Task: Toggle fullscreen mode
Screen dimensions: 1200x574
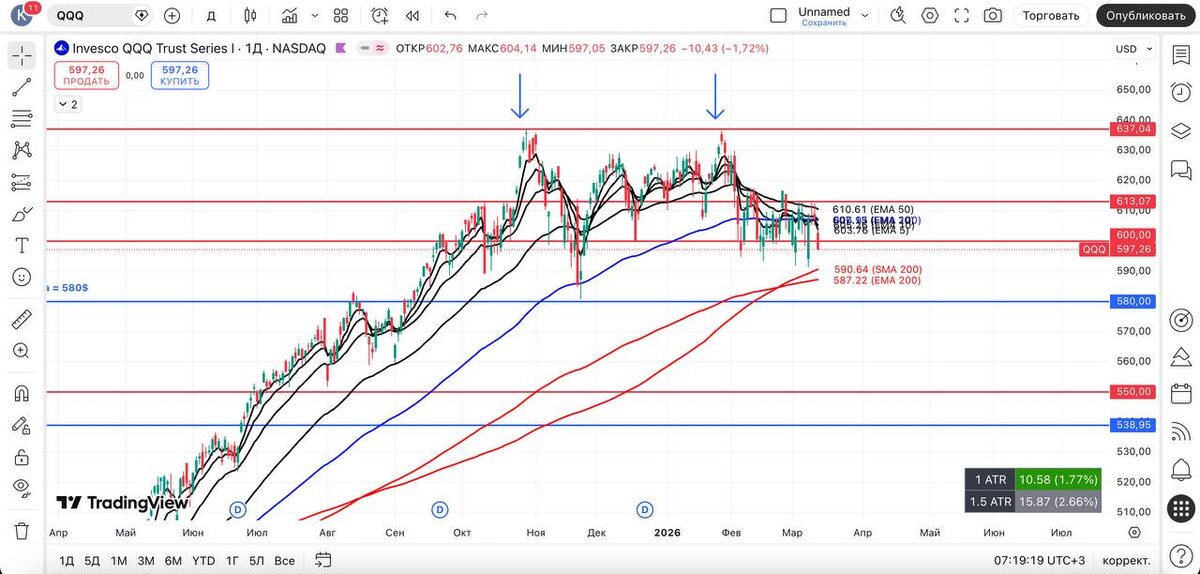Action: pos(961,15)
